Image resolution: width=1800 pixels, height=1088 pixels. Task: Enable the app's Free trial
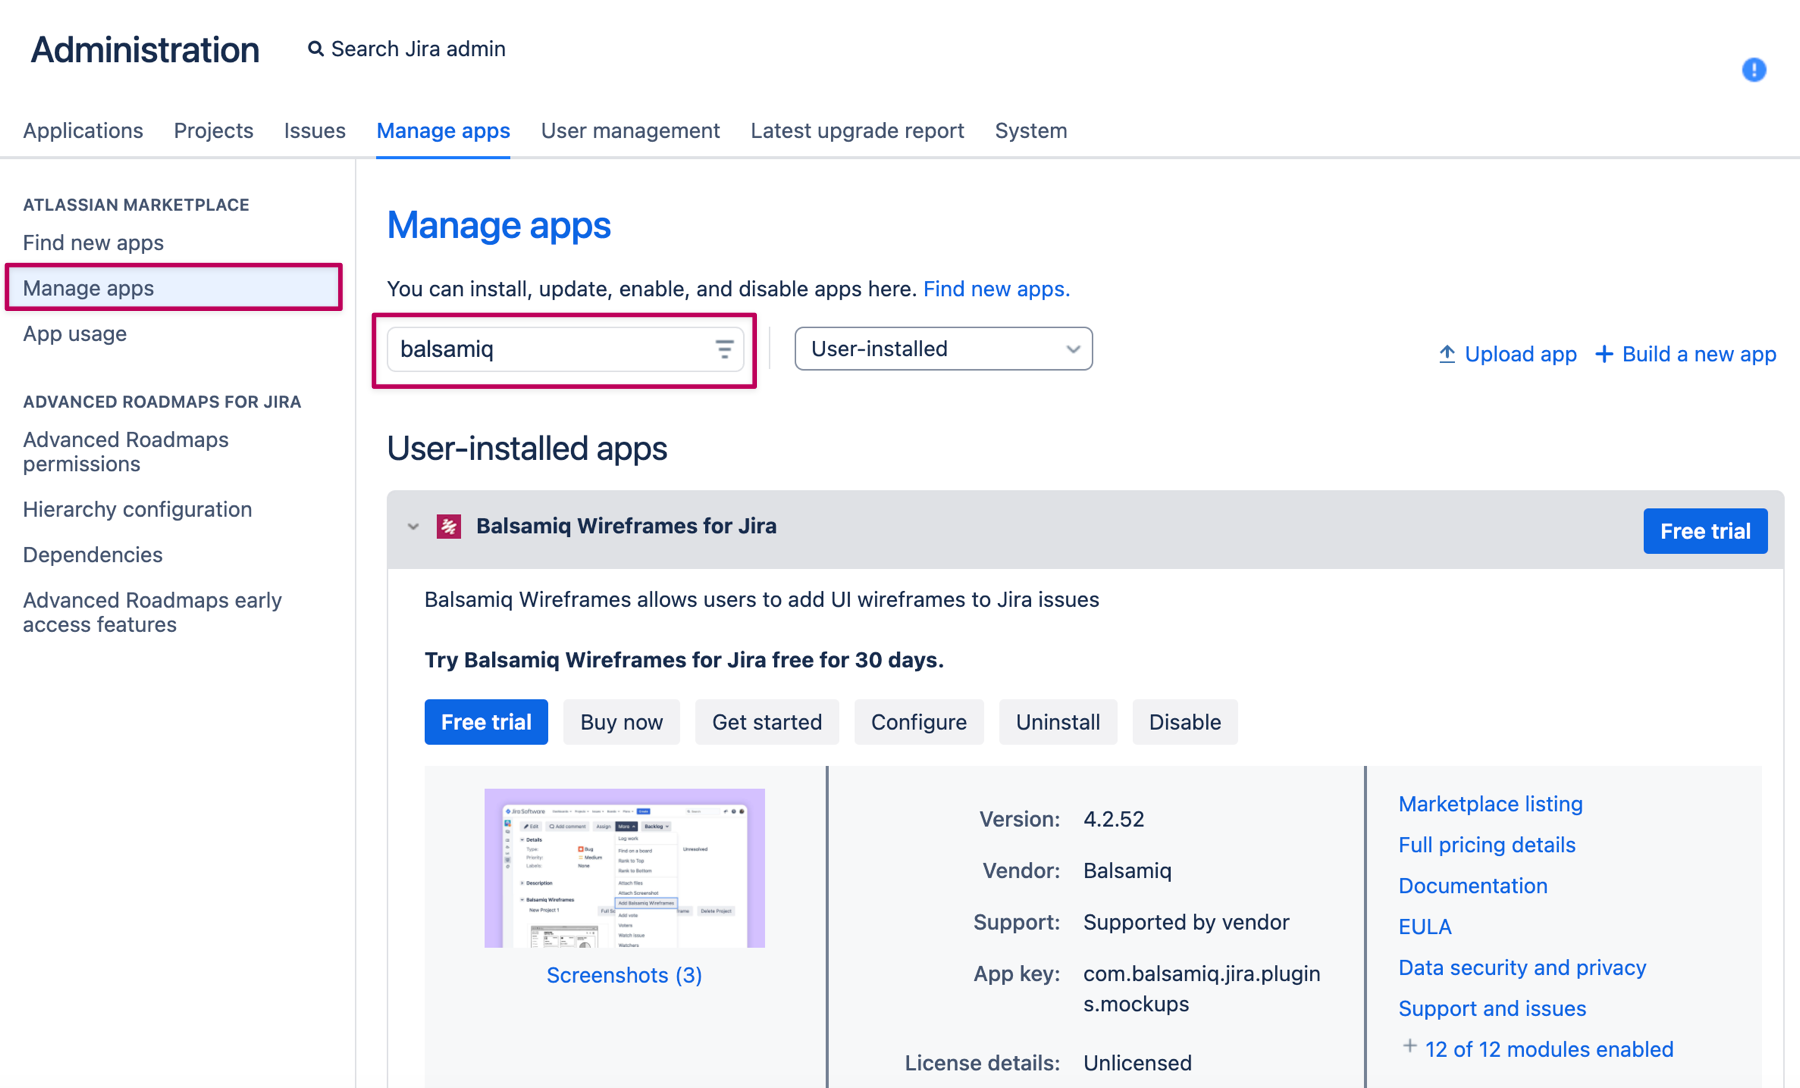486,721
